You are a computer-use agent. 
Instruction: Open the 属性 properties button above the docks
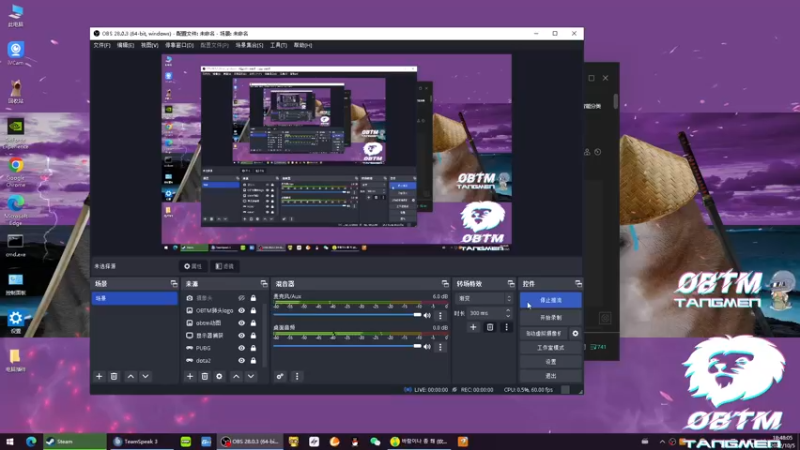tap(193, 266)
